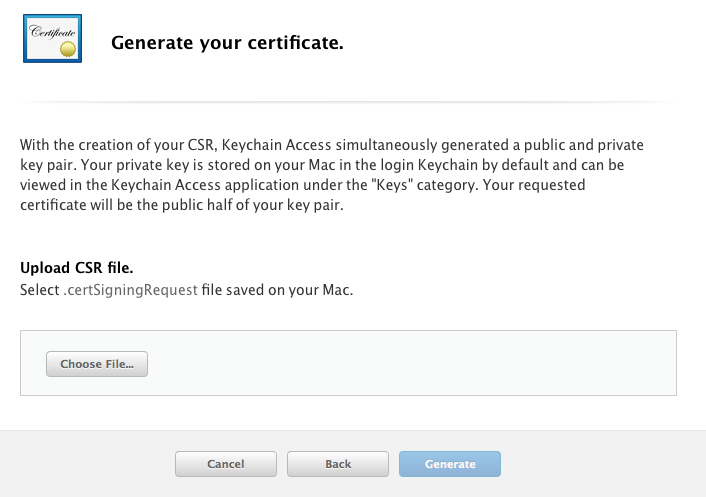Select the 'Generate your certificate.' heading
706x497 pixels.
coord(227,43)
